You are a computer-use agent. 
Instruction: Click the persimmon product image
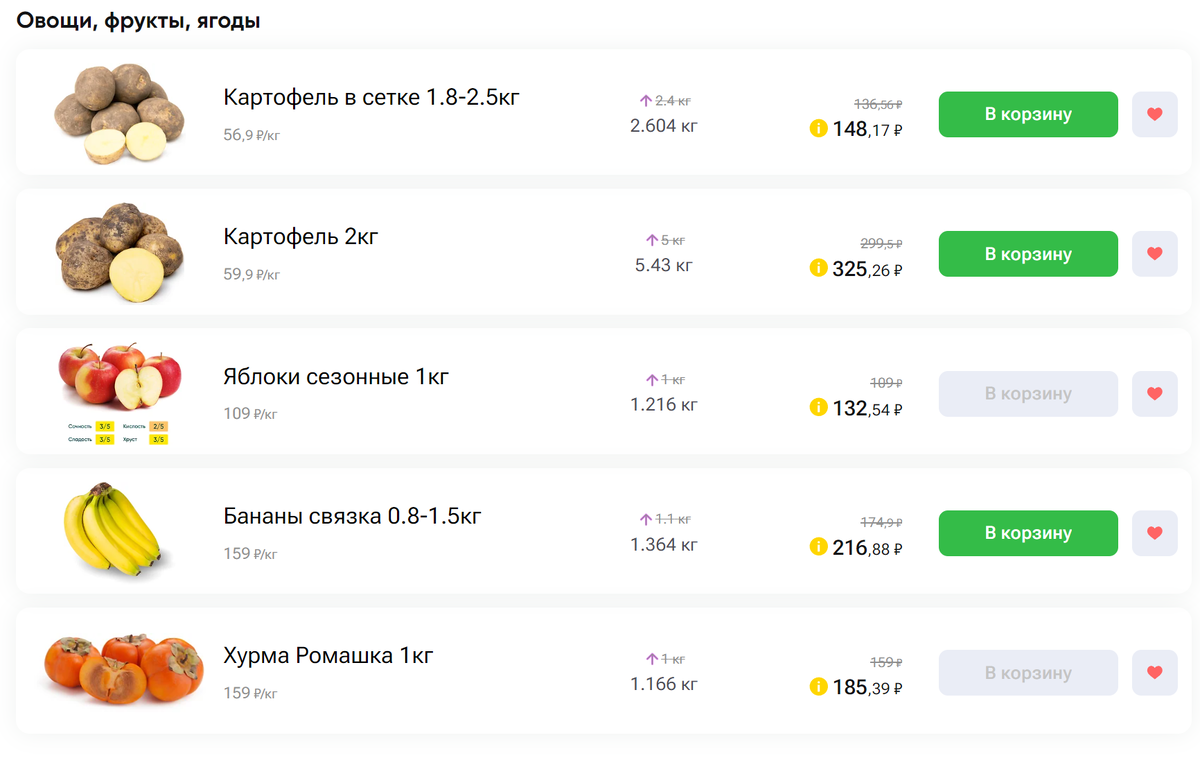[x=123, y=668]
